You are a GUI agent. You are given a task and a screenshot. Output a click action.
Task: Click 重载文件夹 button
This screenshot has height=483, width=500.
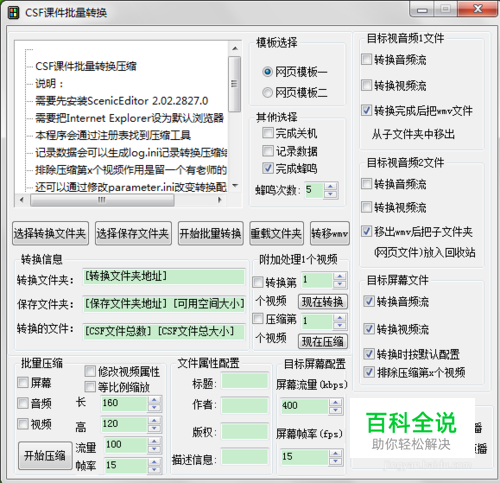pyautogui.click(x=276, y=234)
